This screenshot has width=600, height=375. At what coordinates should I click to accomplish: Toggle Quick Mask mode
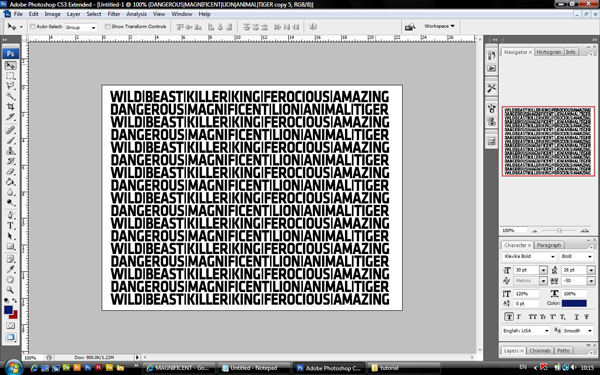tap(10, 326)
